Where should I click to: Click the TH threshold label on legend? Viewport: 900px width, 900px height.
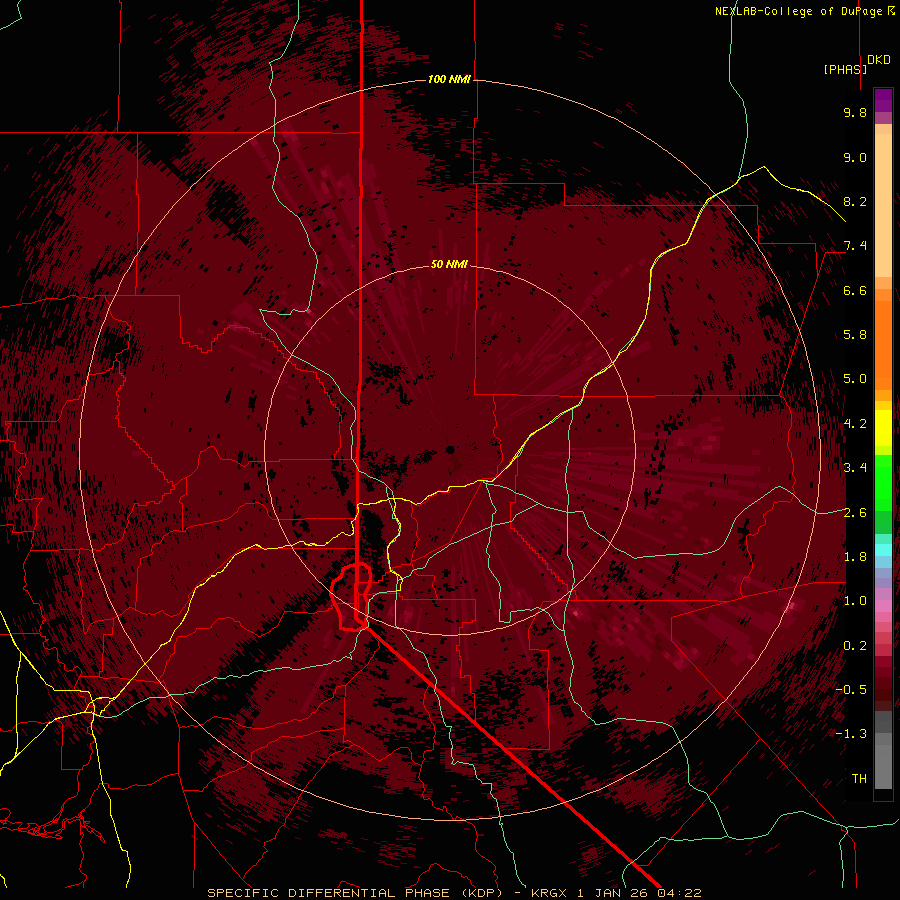859,779
